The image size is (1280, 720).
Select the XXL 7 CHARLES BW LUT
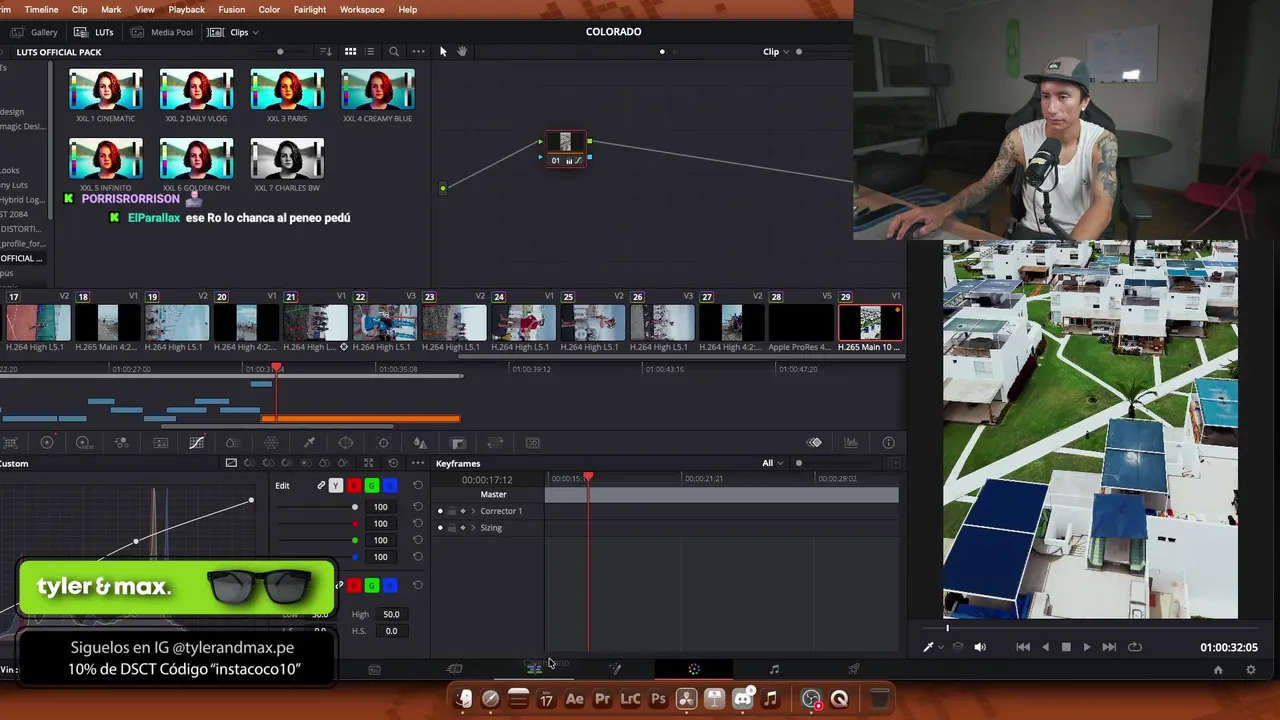287,158
